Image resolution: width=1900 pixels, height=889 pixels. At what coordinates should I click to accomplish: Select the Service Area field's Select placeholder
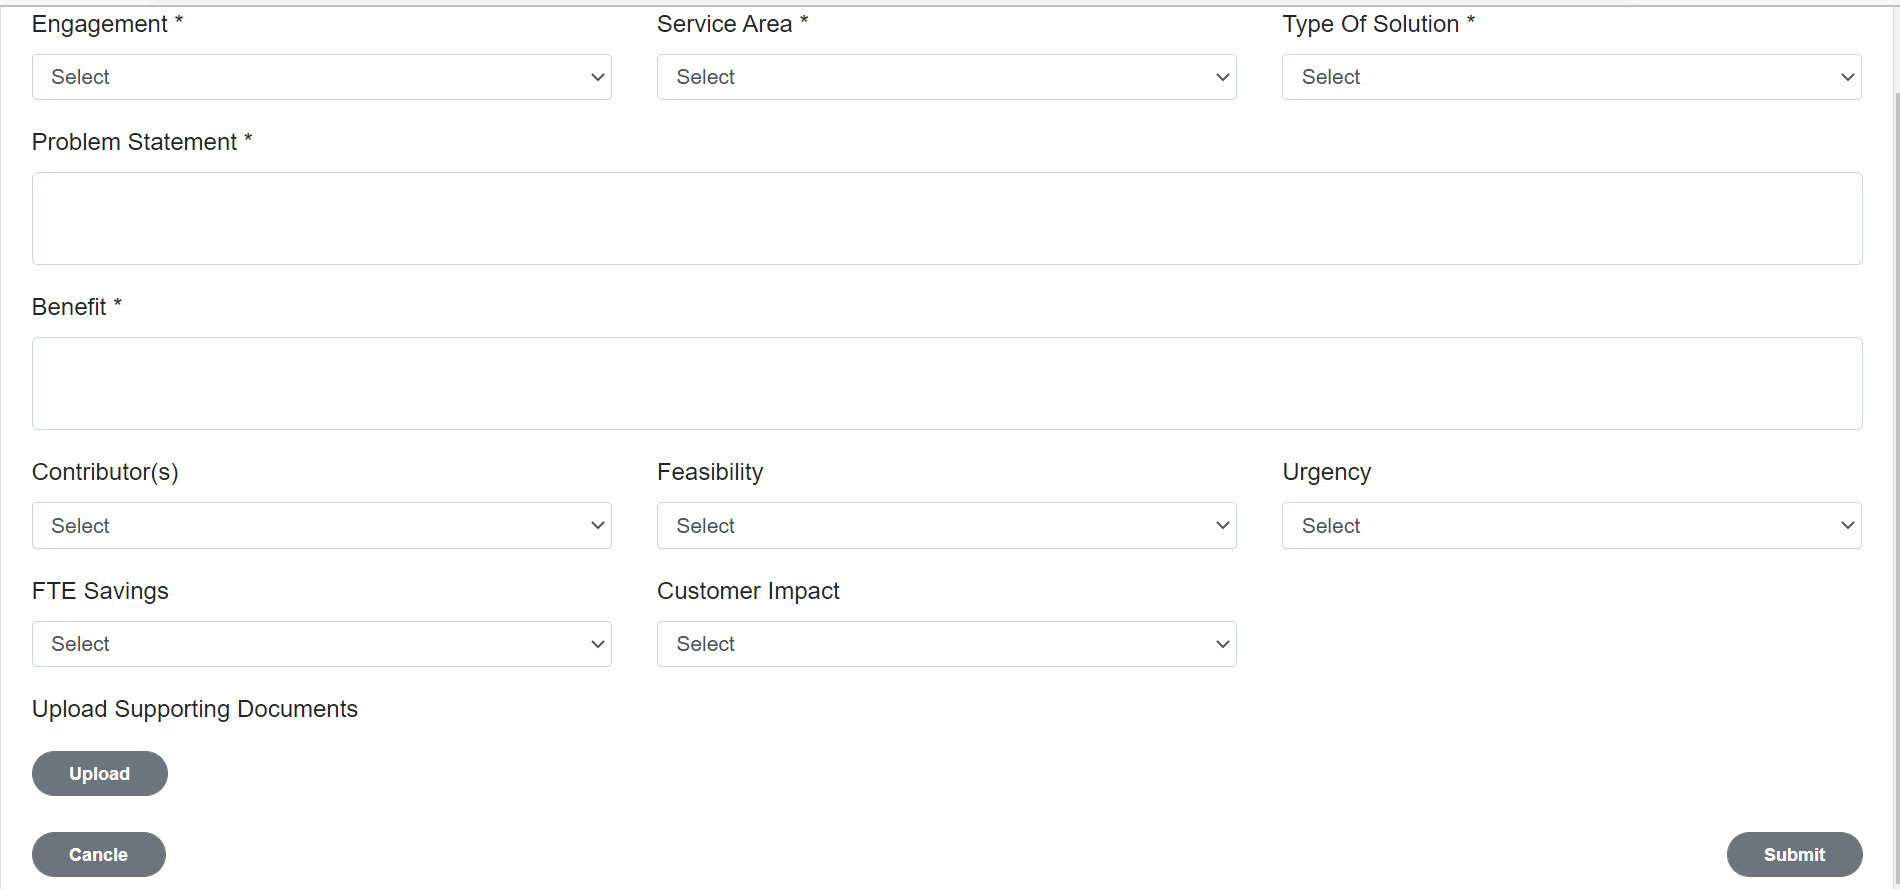(x=705, y=77)
